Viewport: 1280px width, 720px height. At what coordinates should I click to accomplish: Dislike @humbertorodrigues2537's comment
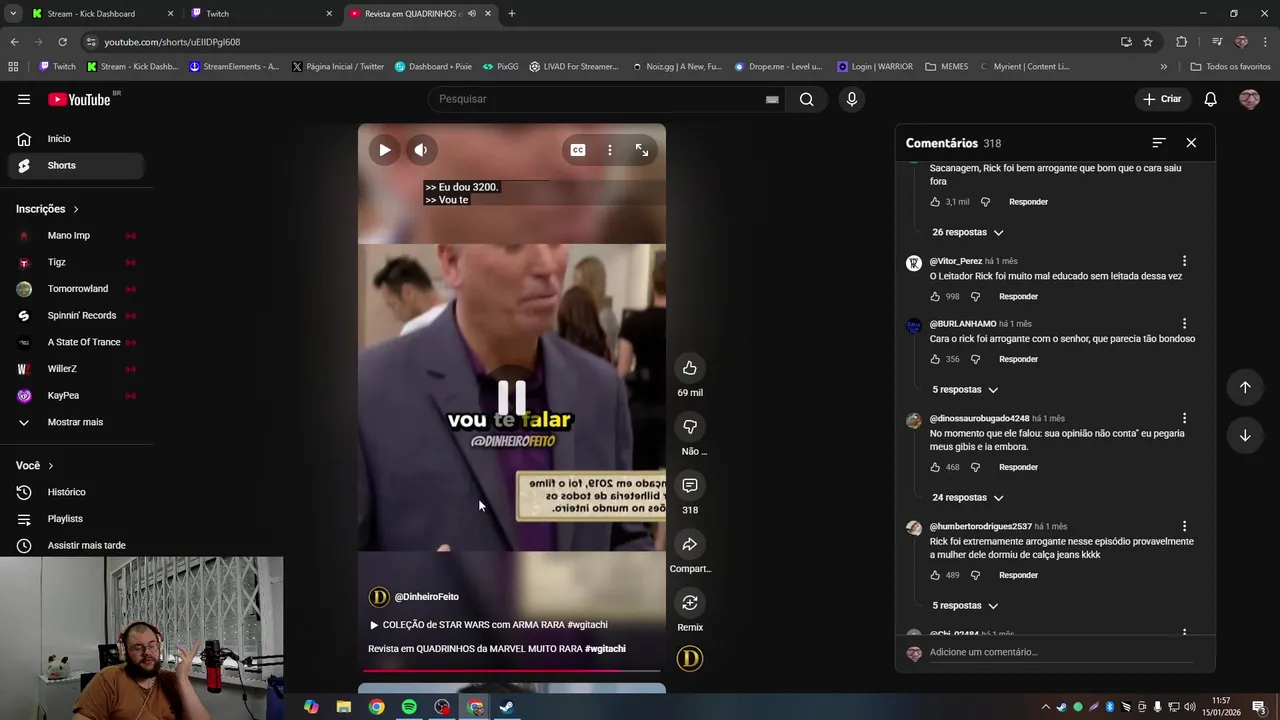pos(975,575)
